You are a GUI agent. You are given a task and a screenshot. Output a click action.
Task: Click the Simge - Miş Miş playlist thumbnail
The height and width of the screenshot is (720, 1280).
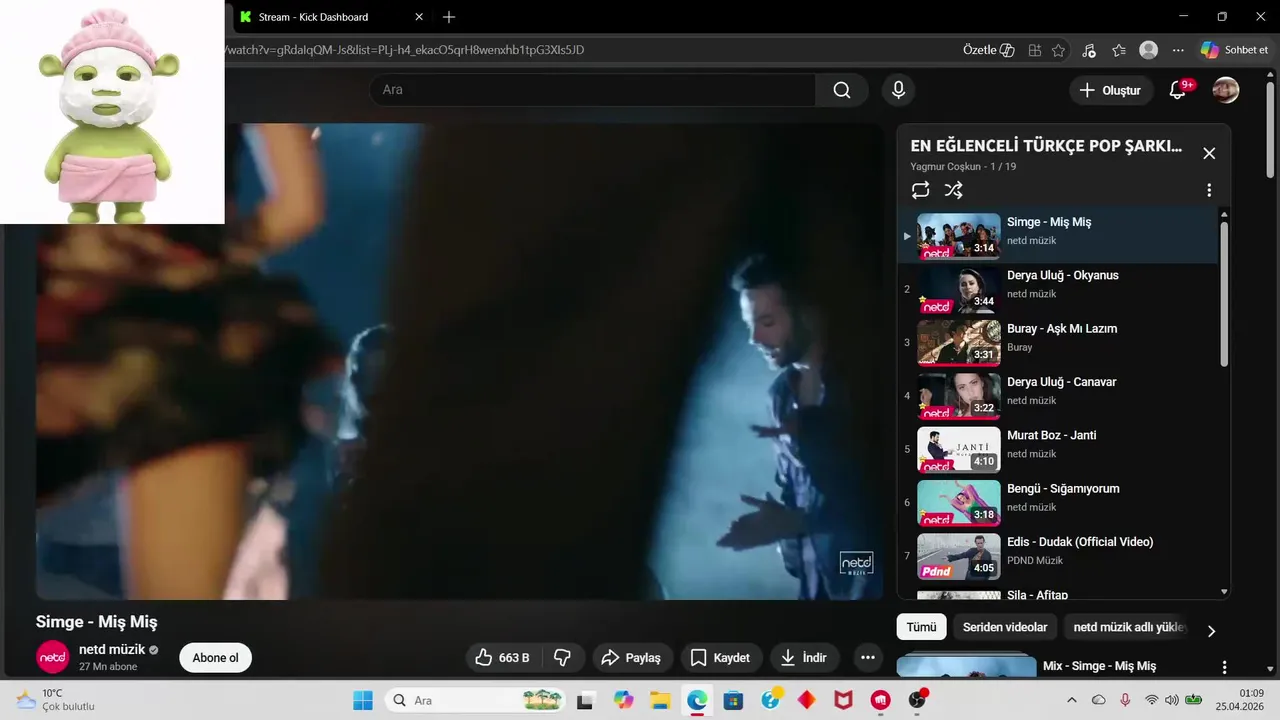point(959,236)
